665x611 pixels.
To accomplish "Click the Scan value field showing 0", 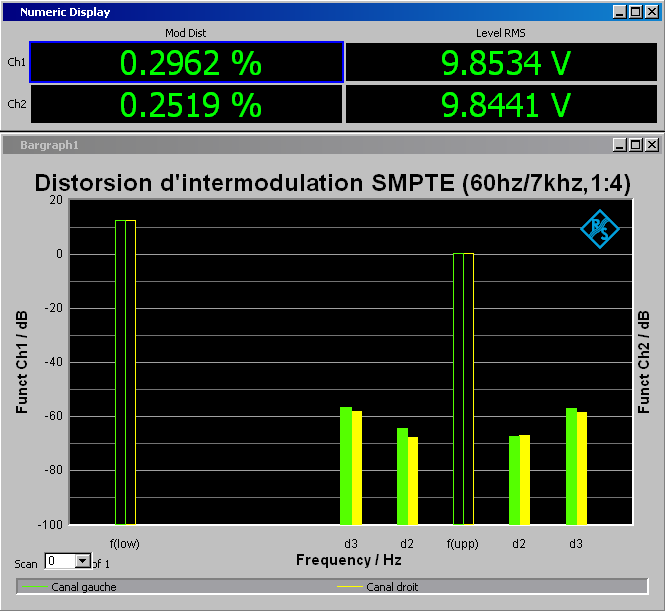I will pos(60,561).
